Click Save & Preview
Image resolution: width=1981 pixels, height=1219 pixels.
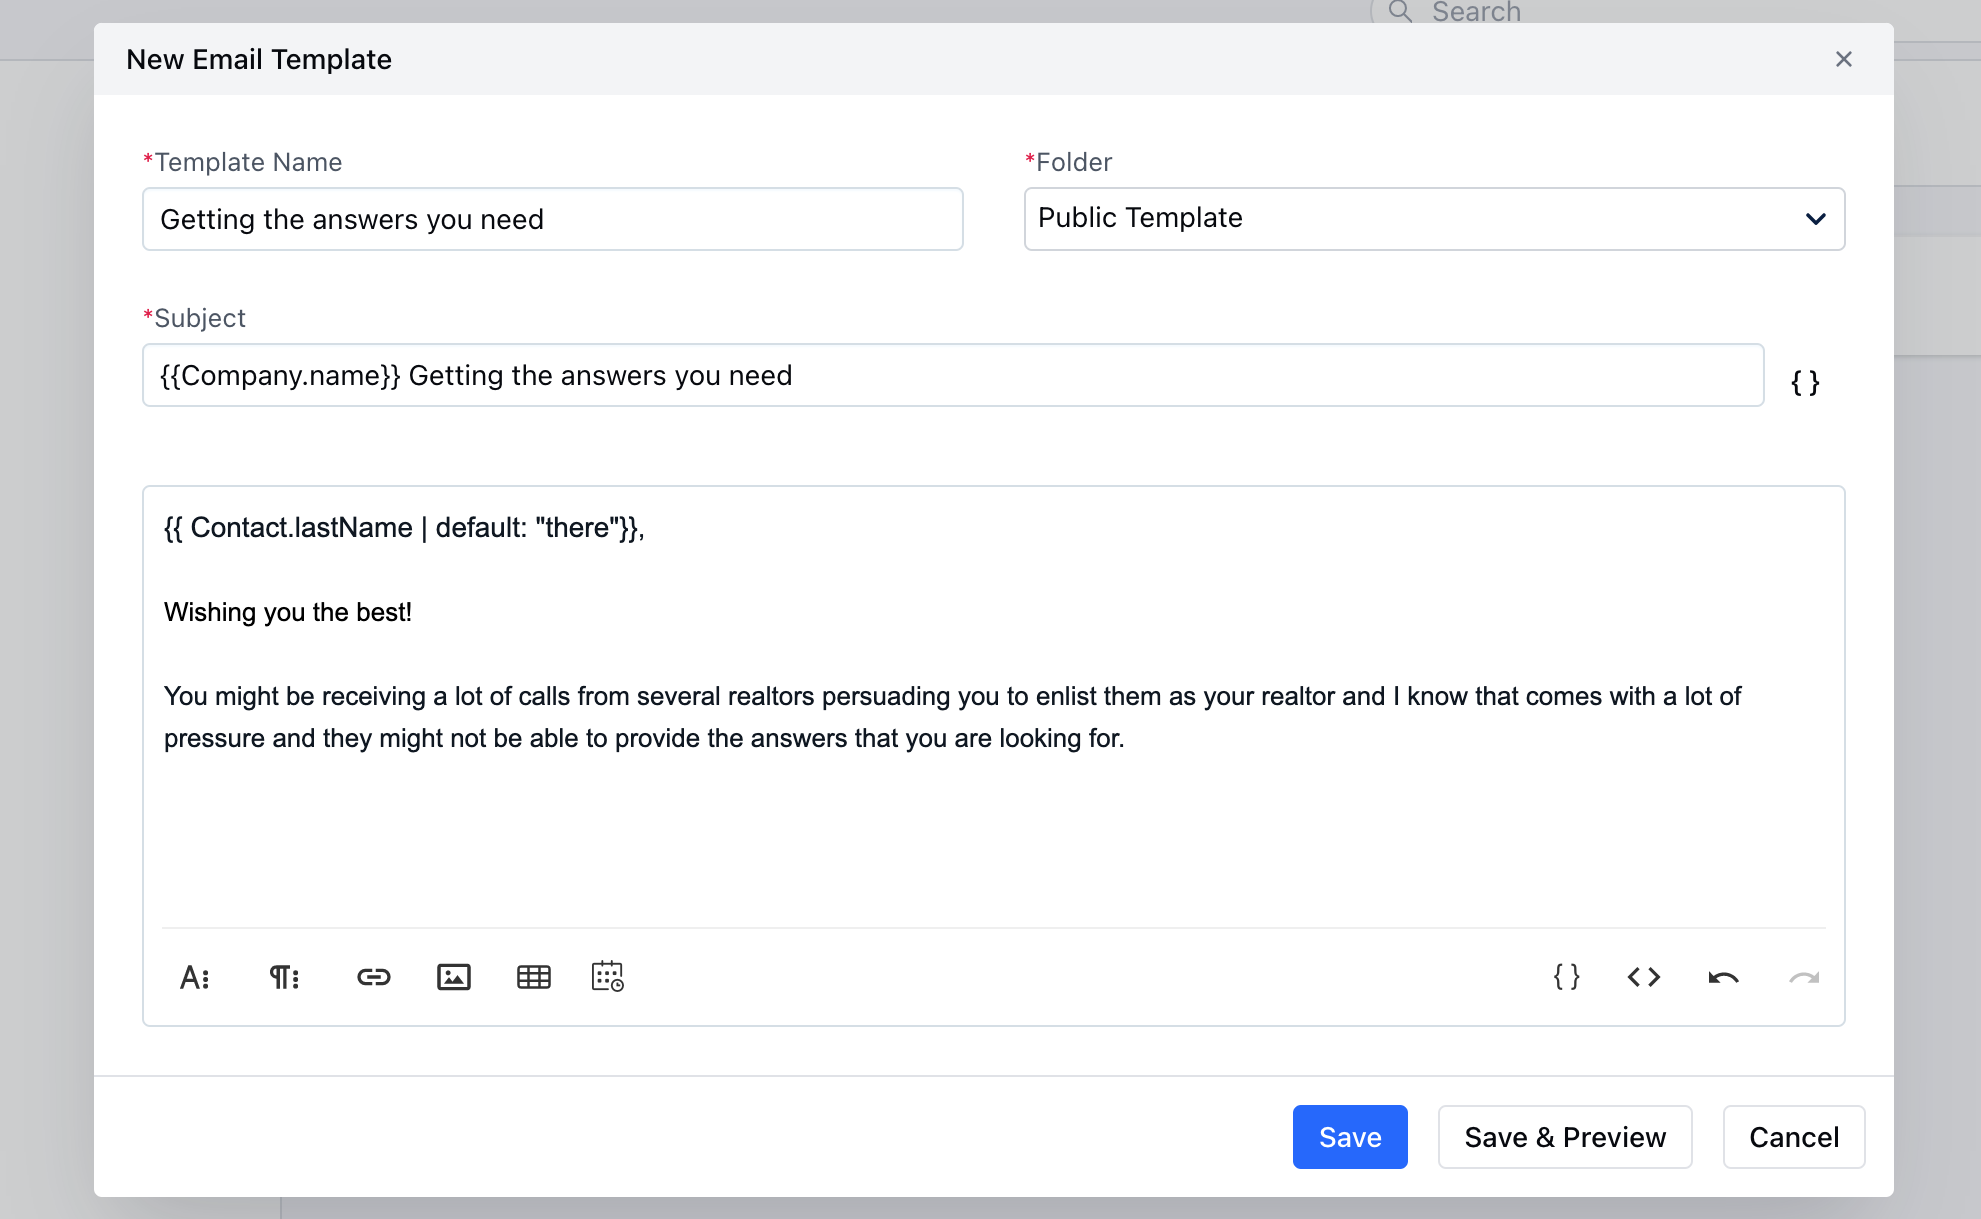pos(1564,1137)
